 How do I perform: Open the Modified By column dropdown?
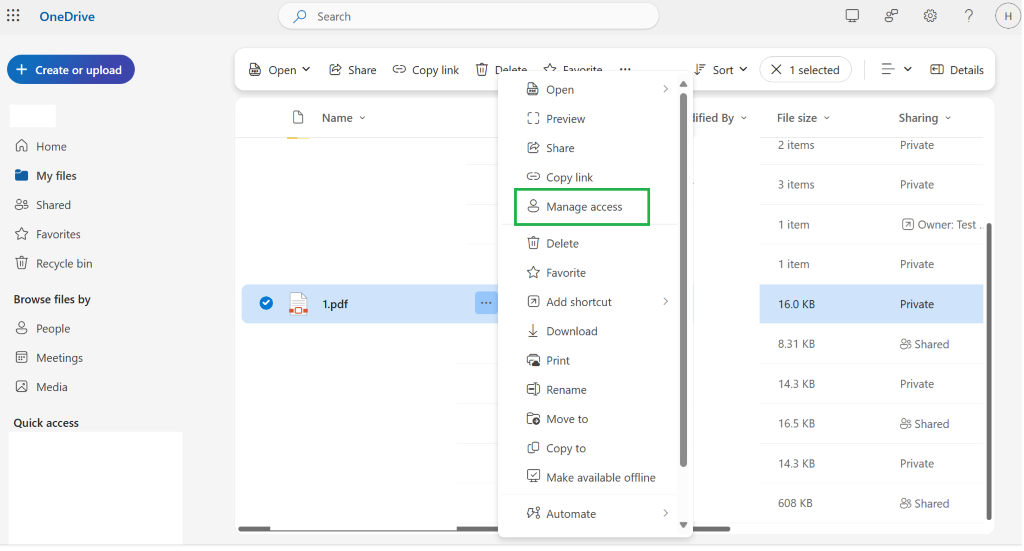719,118
